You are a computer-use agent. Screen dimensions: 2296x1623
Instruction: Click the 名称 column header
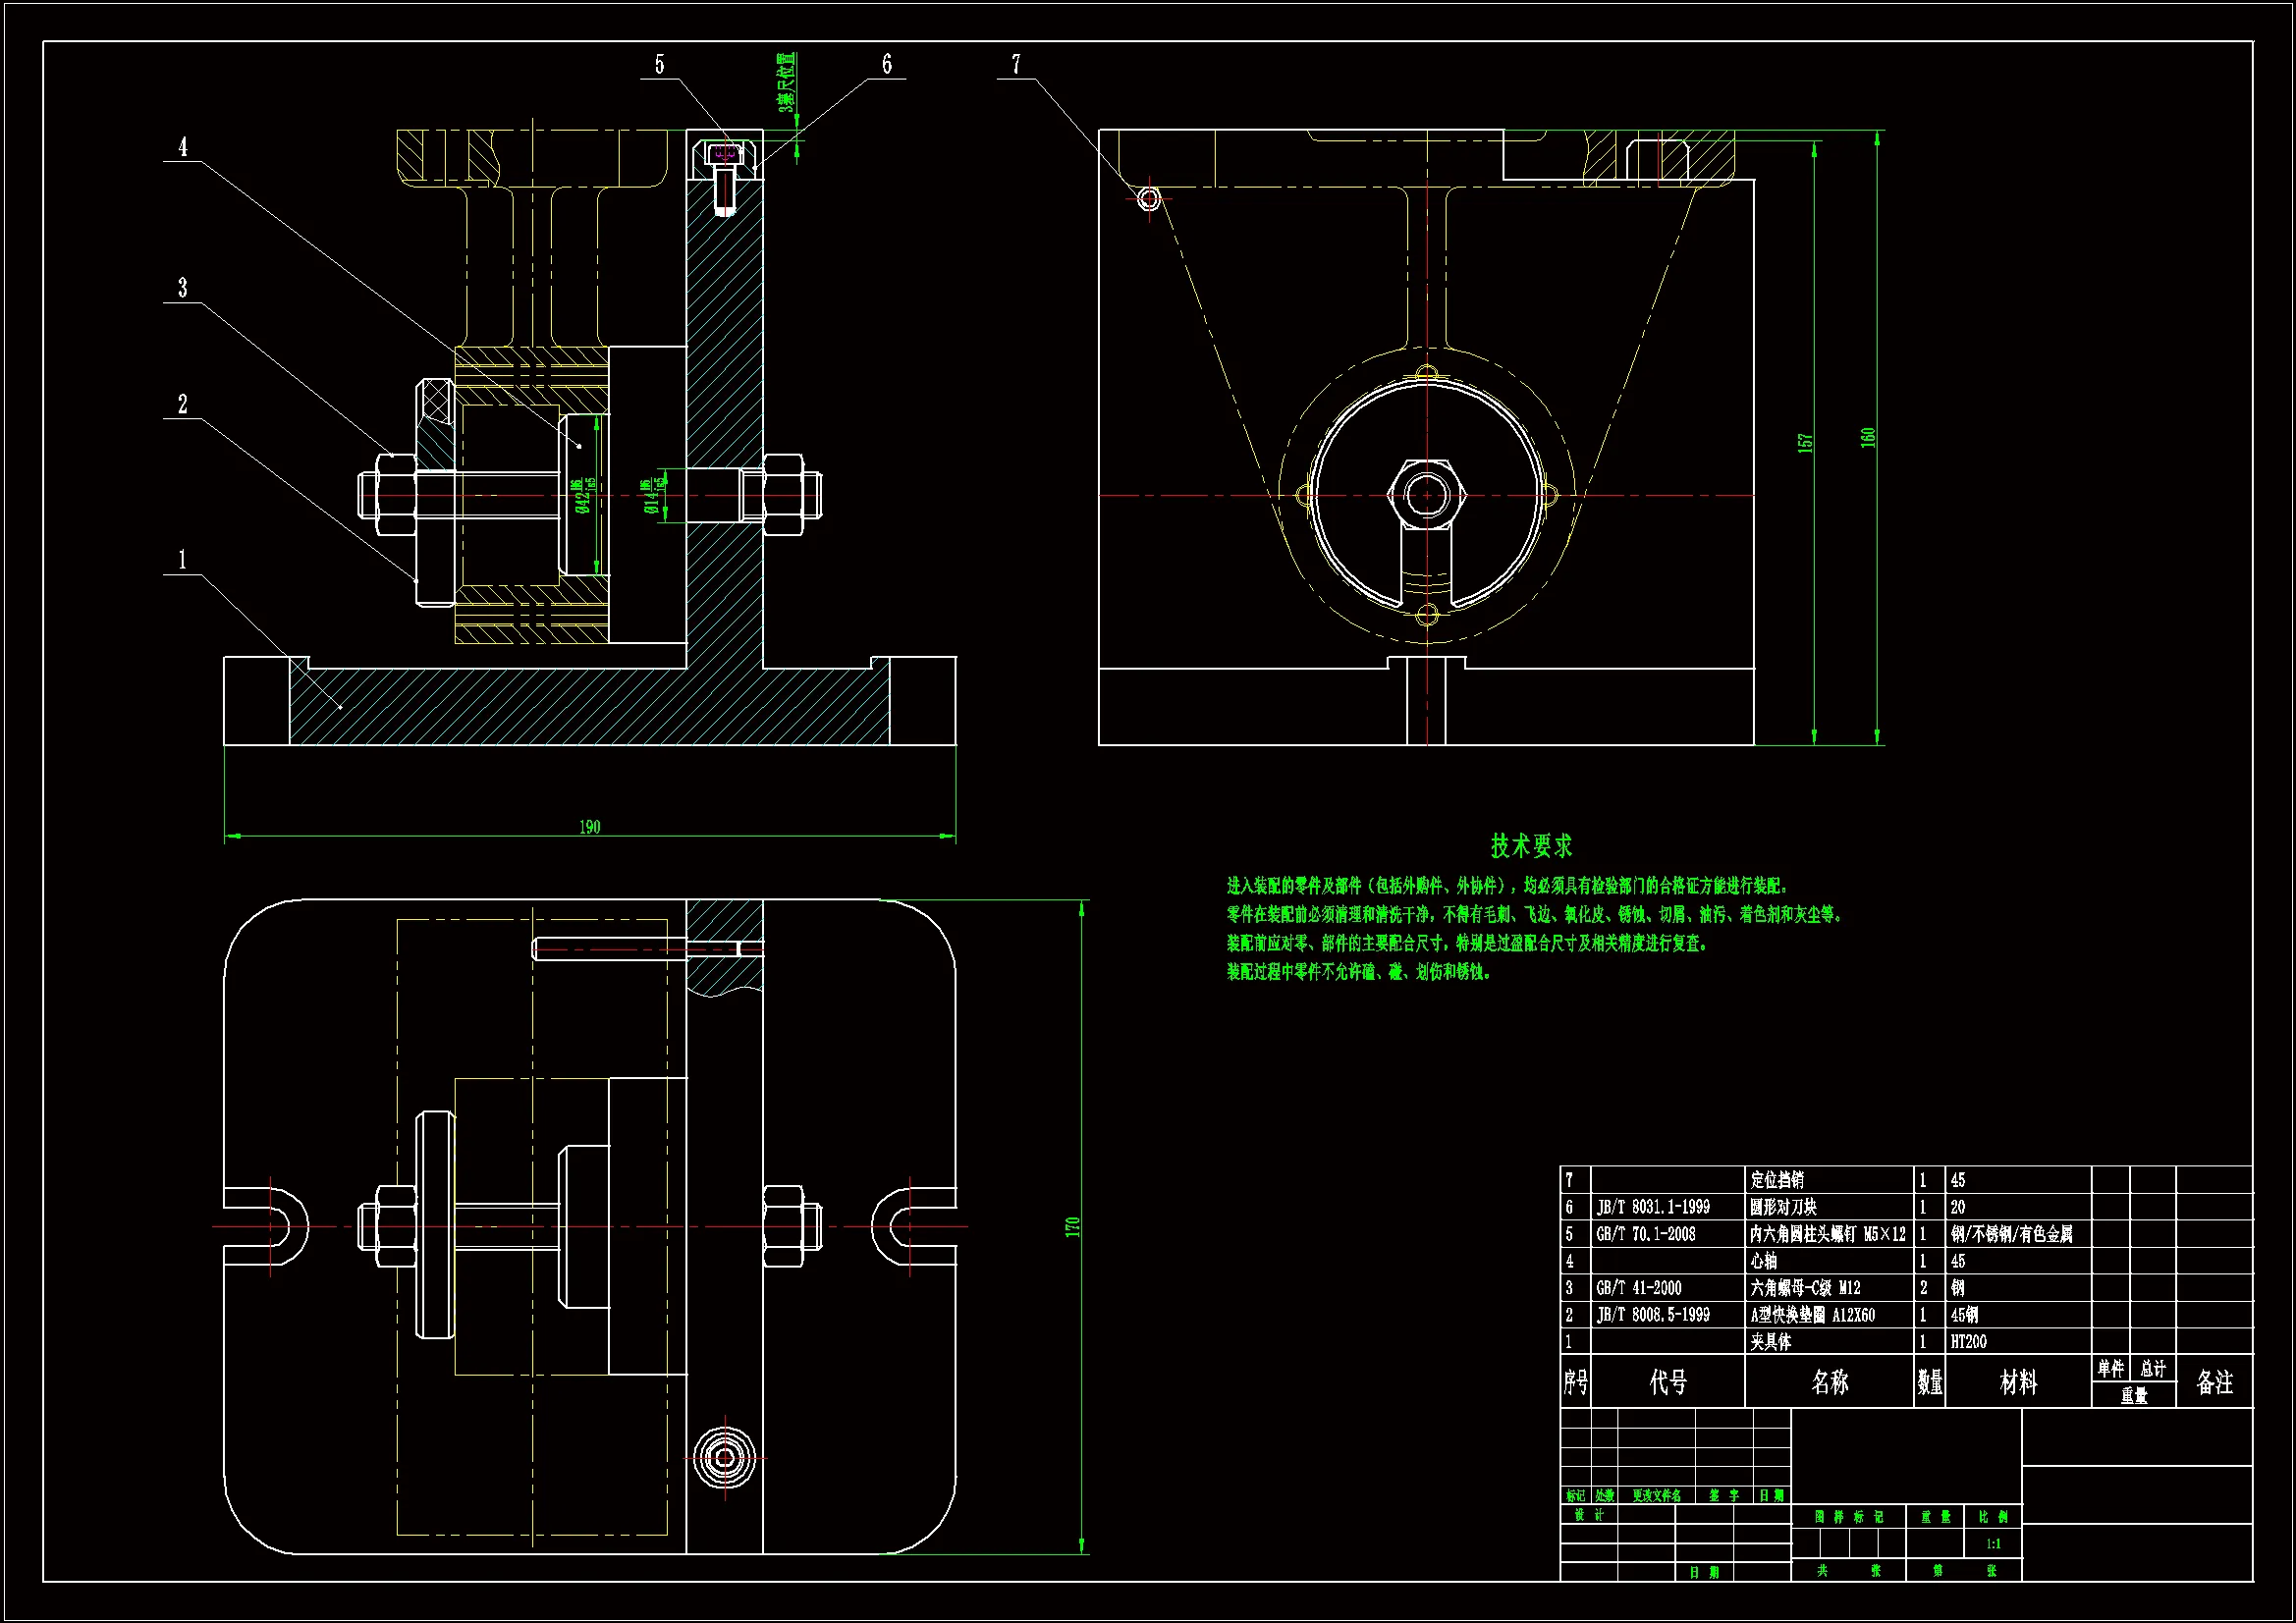[1830, 1382]
